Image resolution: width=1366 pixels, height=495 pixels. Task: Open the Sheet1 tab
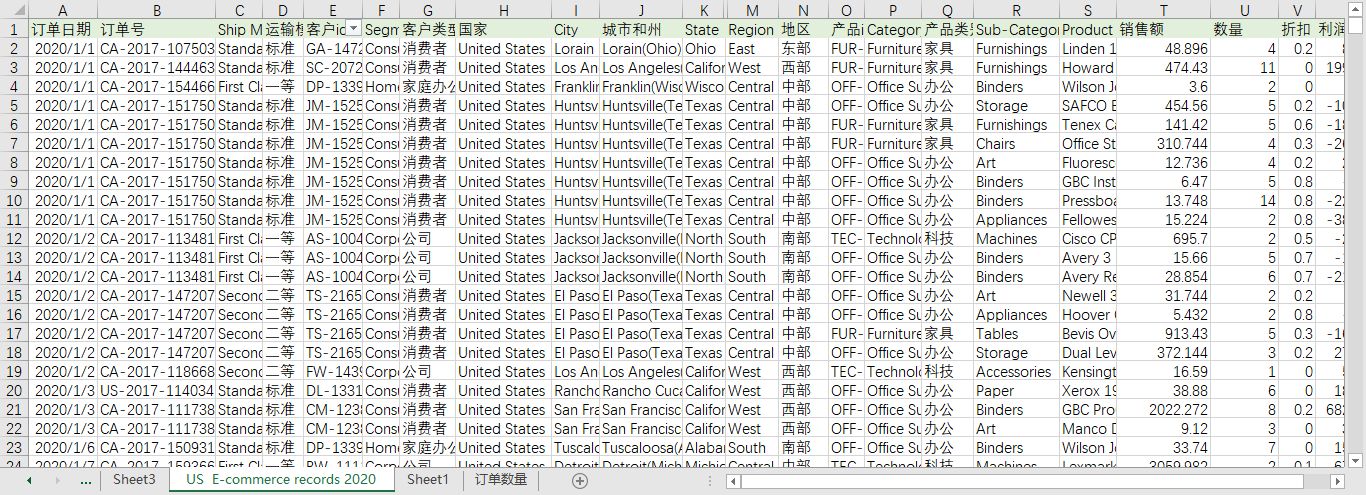pyautogui.click(x=427, y=480)
